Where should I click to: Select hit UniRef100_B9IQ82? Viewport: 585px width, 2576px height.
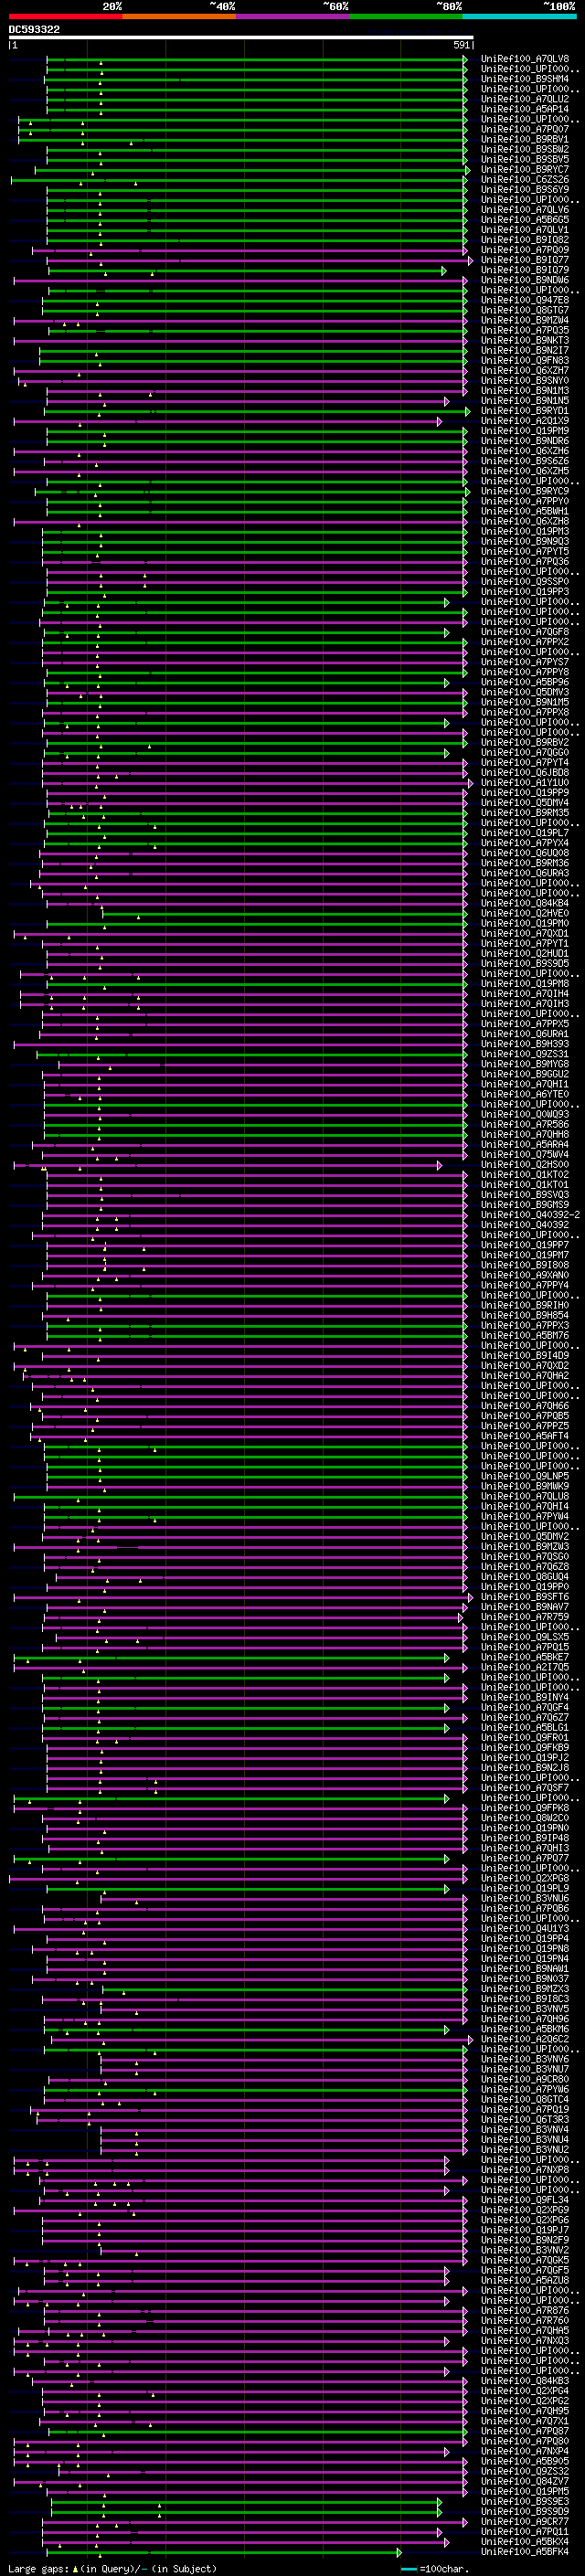coord(525,240)
